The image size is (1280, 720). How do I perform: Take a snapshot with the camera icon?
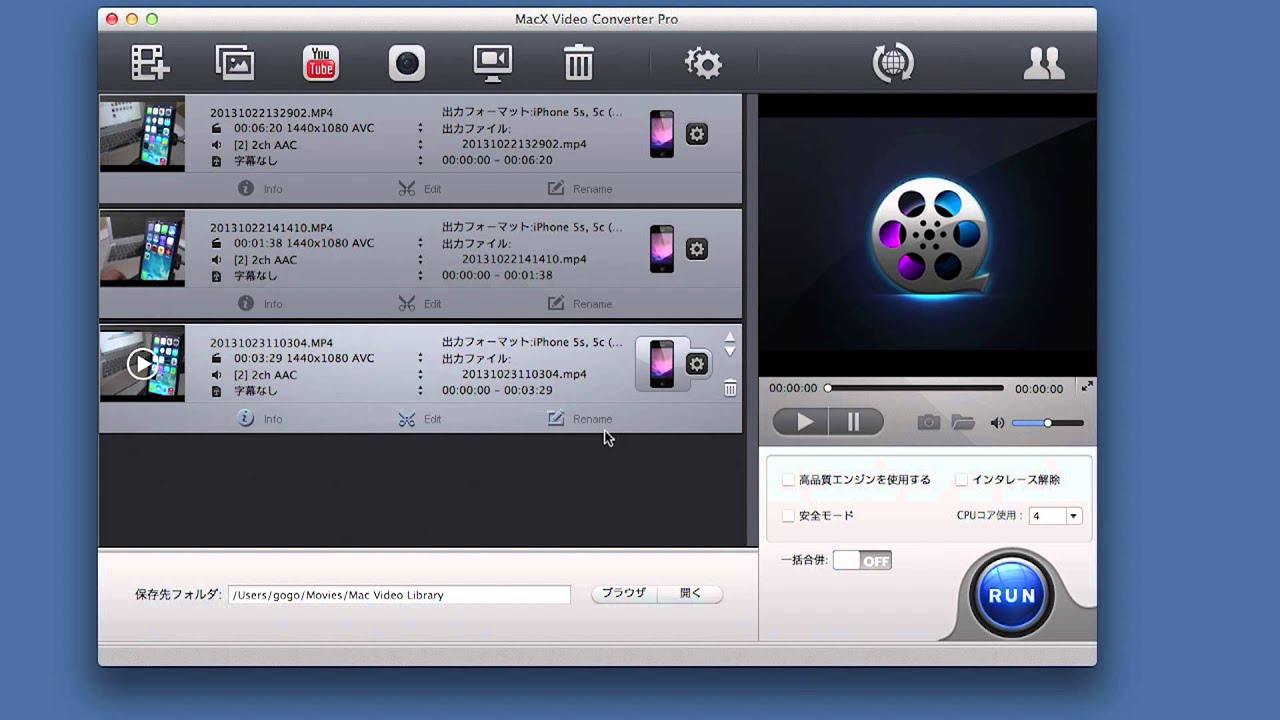click(x=929, y=423)
